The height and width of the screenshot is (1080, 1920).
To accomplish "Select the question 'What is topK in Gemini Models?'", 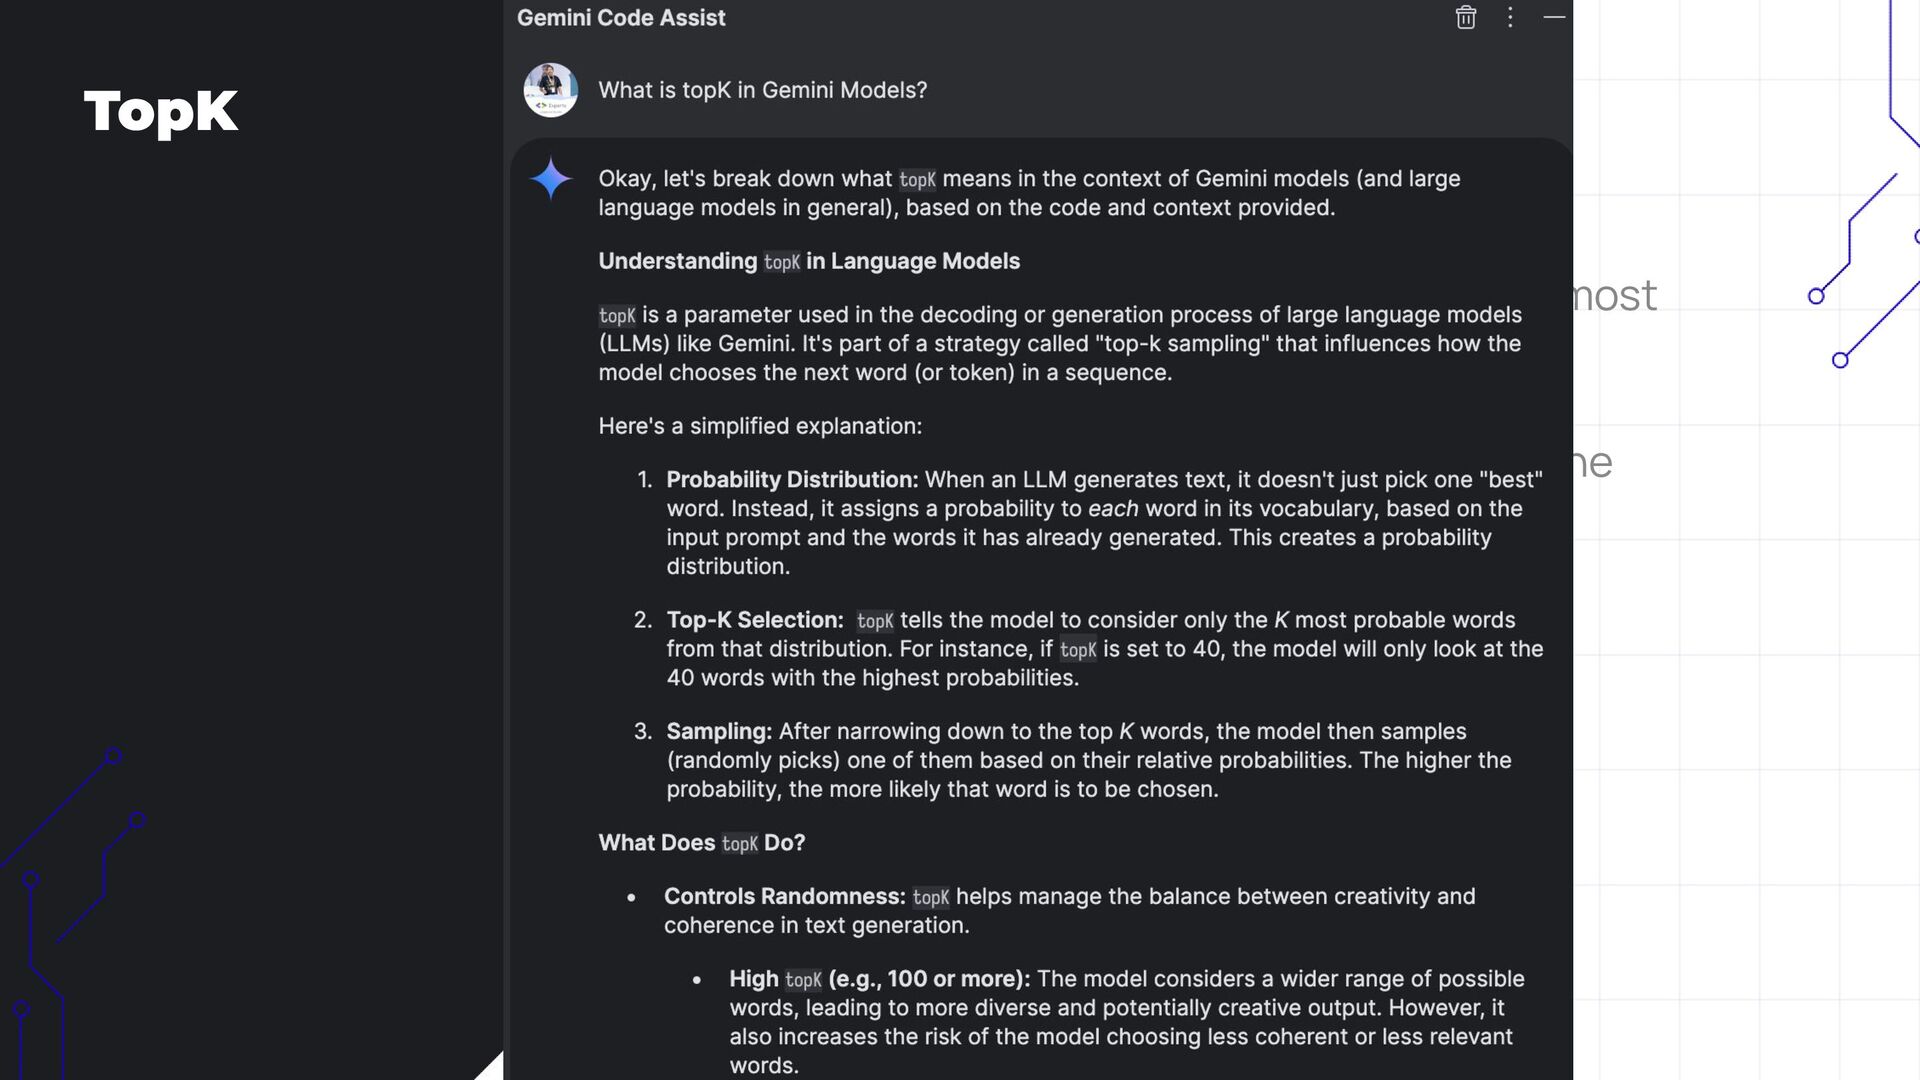I will (762, 90).
